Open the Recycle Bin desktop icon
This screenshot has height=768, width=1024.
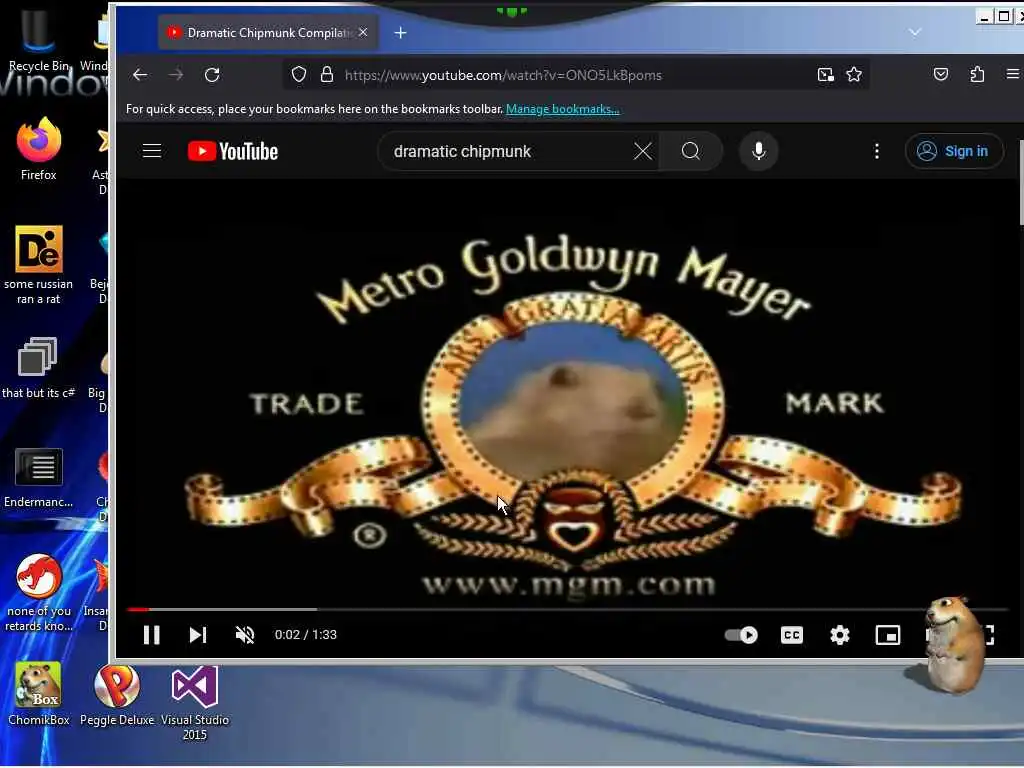(x=38, y=40)
